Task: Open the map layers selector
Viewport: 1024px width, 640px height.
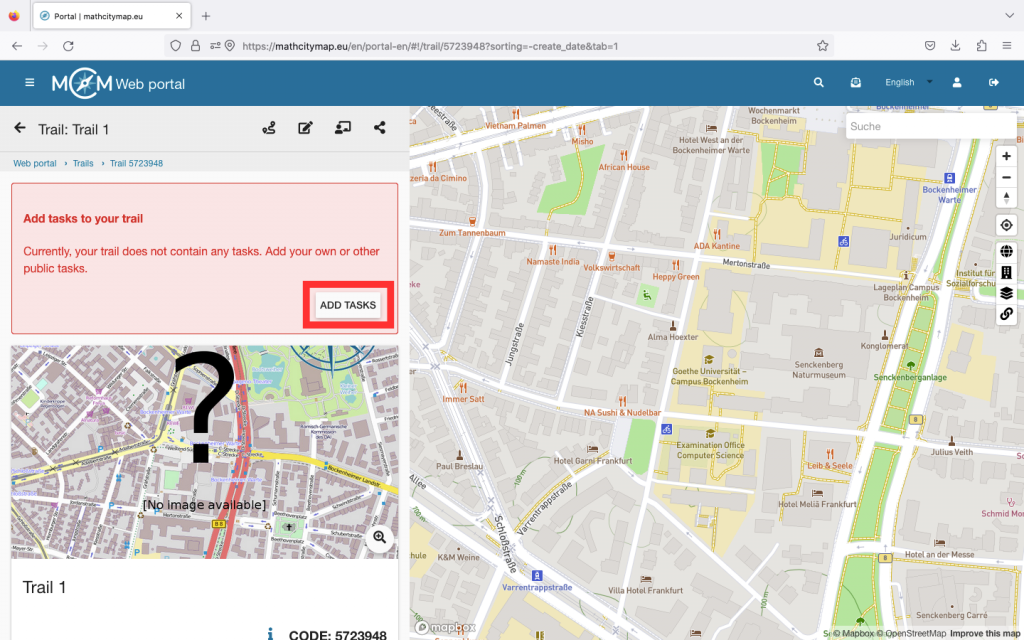Action: [1006, 293]
